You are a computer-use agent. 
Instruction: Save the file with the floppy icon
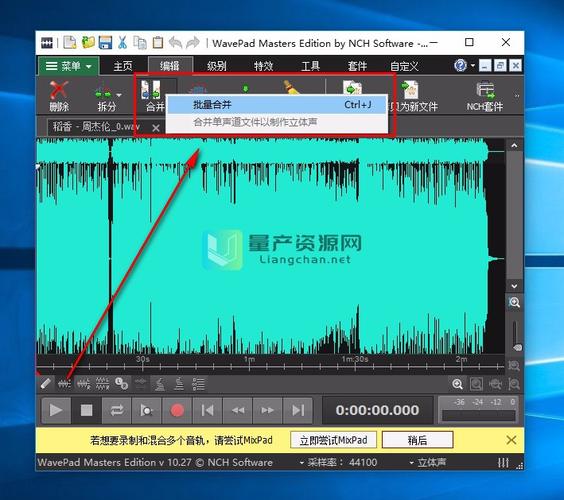pos(105,43)
